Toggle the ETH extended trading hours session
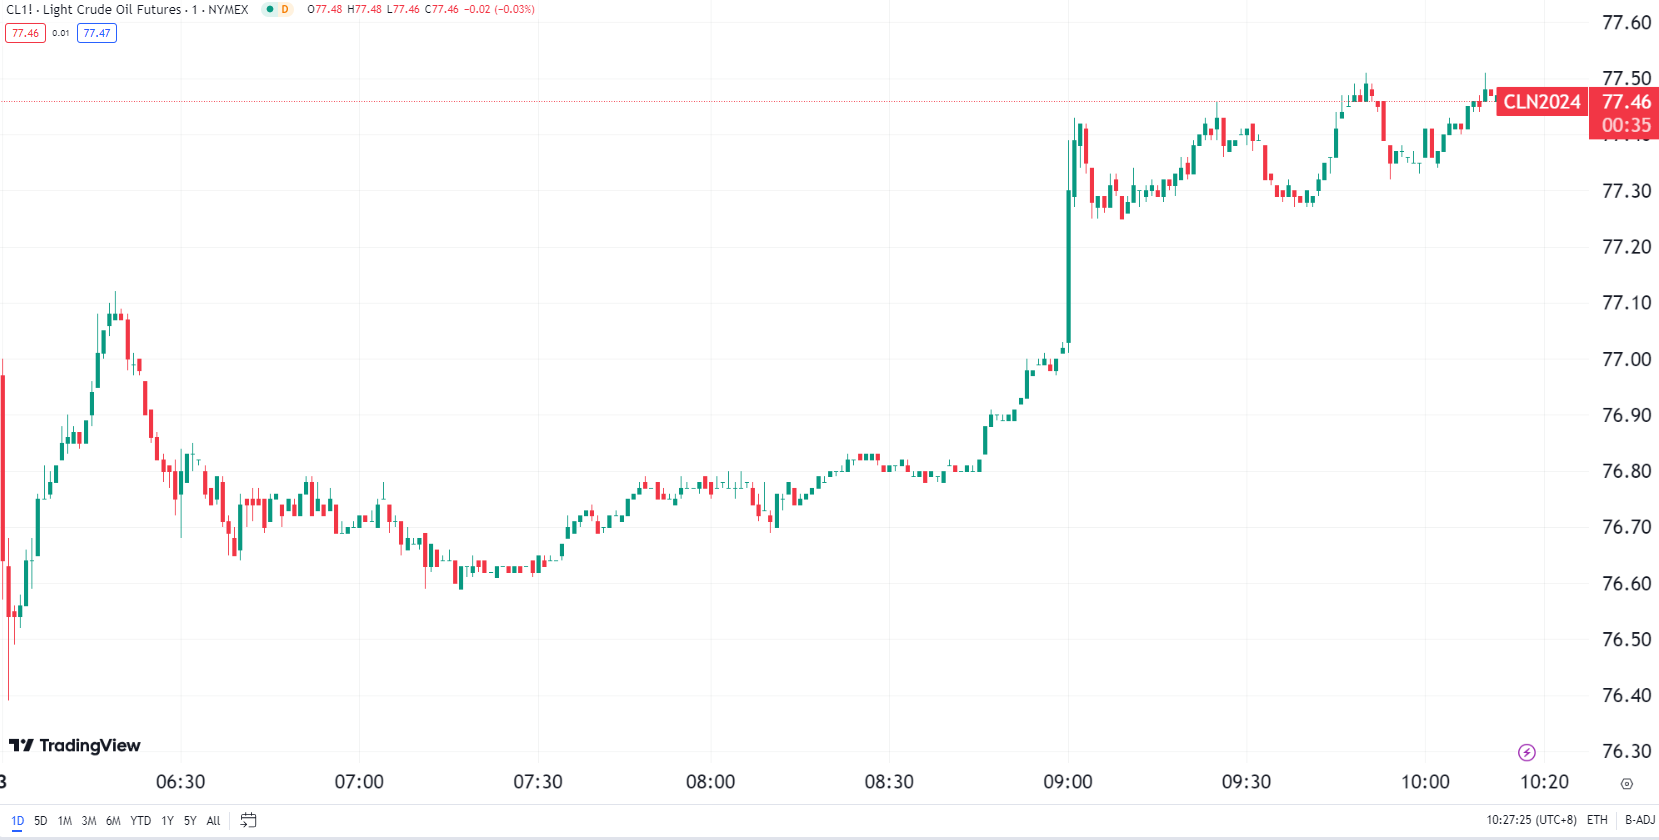 tap(1597, 820)
